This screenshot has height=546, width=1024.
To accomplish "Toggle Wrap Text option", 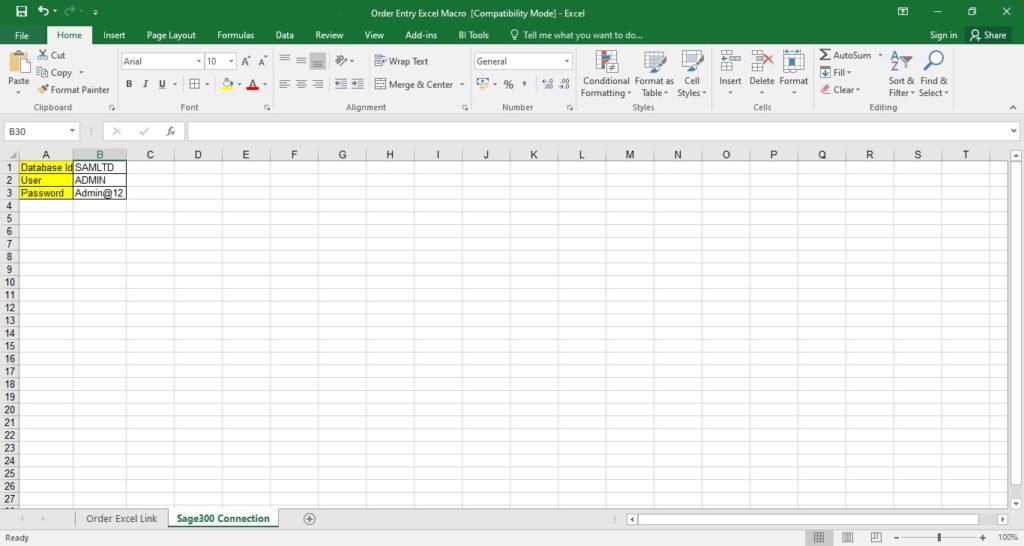I will coord(401,61).
